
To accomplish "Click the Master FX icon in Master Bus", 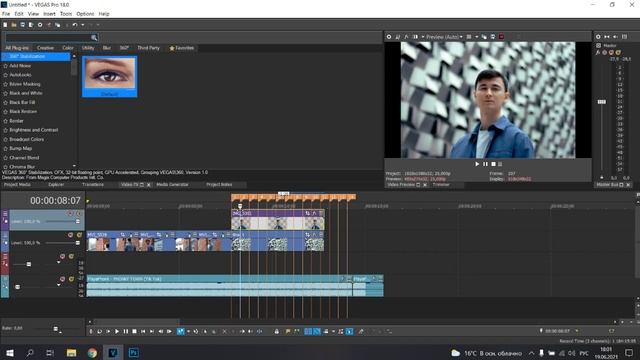I will click(598, 52).
